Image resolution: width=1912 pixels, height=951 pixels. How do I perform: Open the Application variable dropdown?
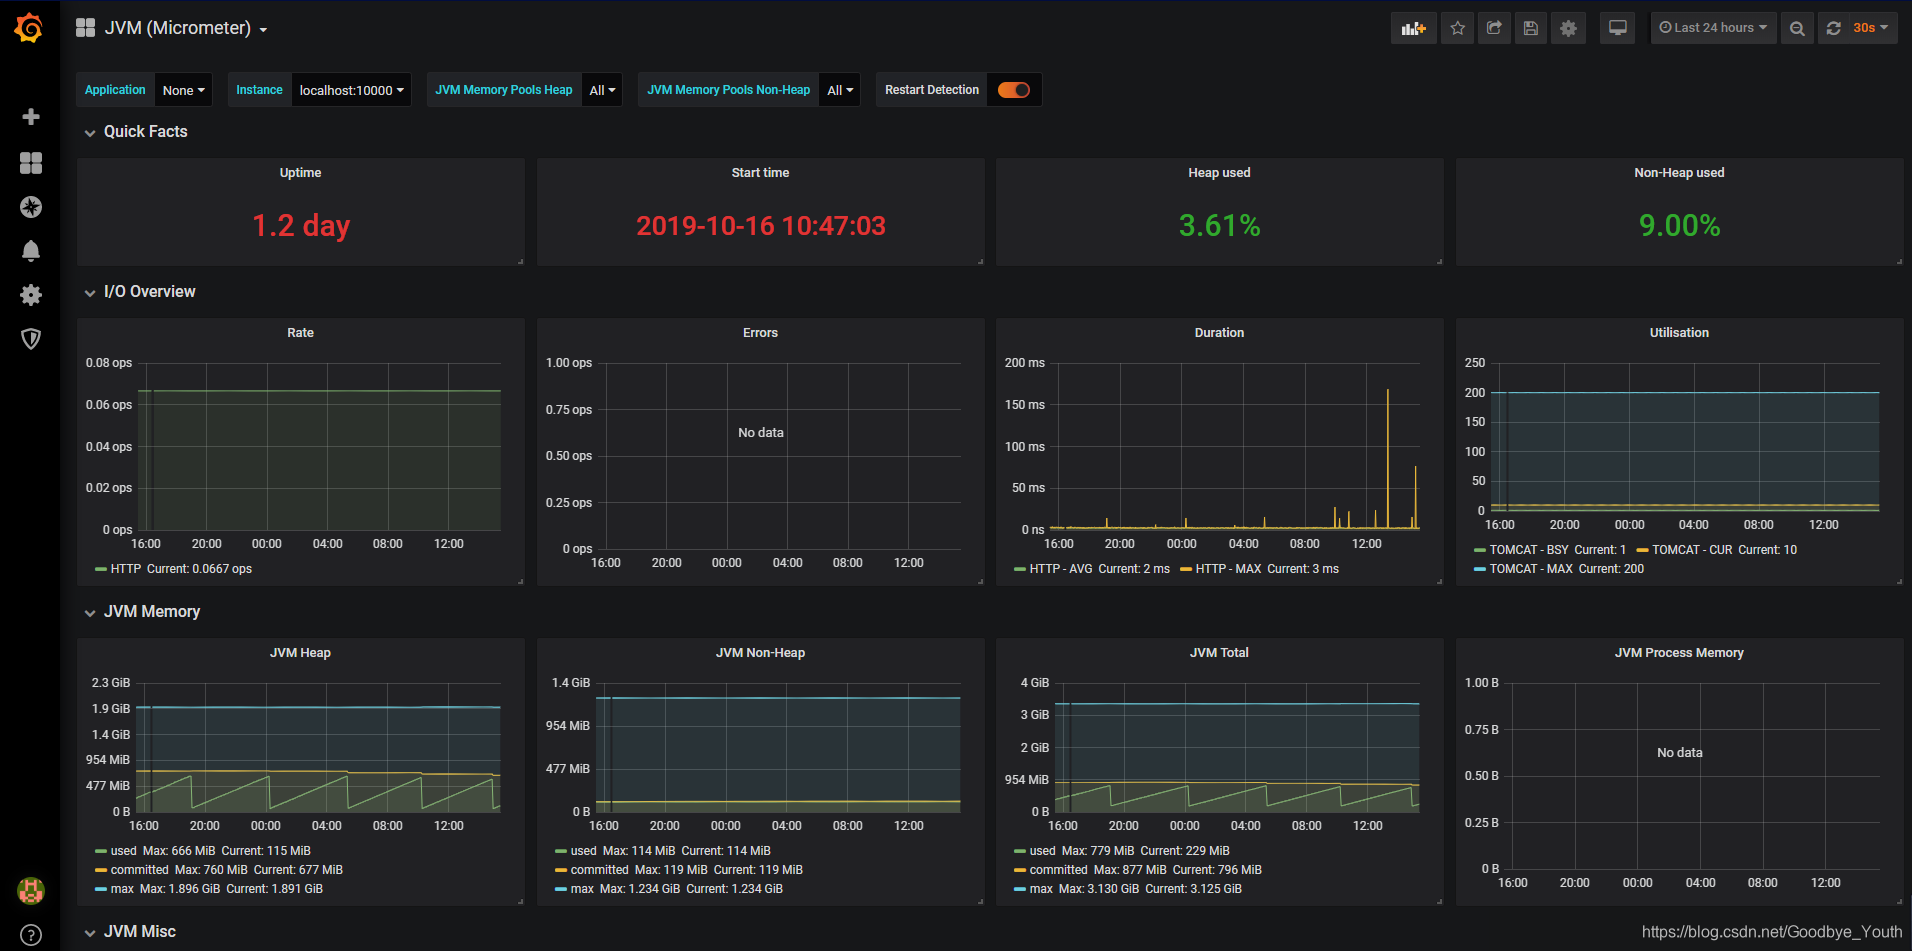click(183, 90)
